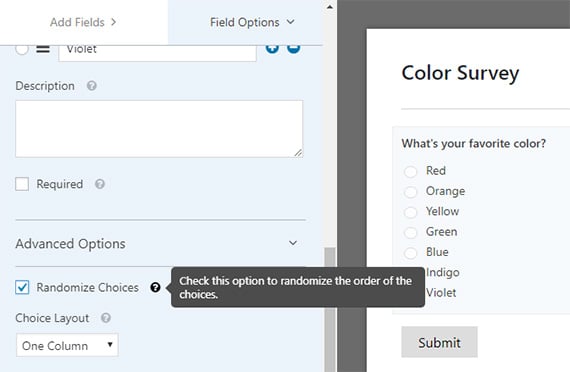Screen dimensions: 570x372
Task: Click the add choice plus icon beside Violet
Action: tap(272, 49)
